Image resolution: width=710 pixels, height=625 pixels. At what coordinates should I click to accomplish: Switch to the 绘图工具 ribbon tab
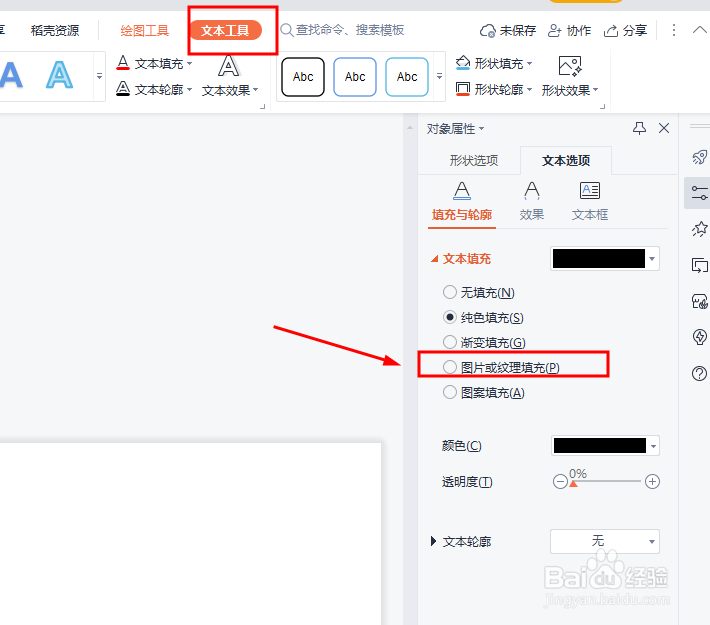(144, 30)
